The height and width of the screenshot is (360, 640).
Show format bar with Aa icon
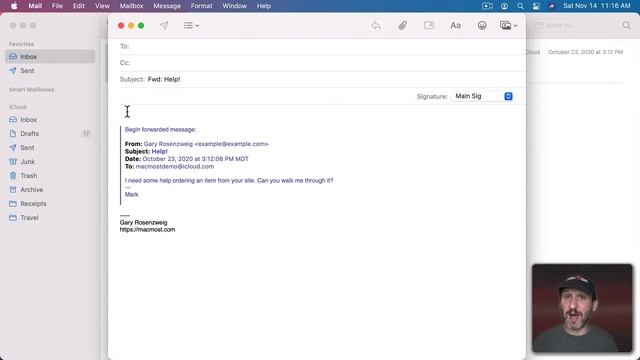tap(456, 25)
